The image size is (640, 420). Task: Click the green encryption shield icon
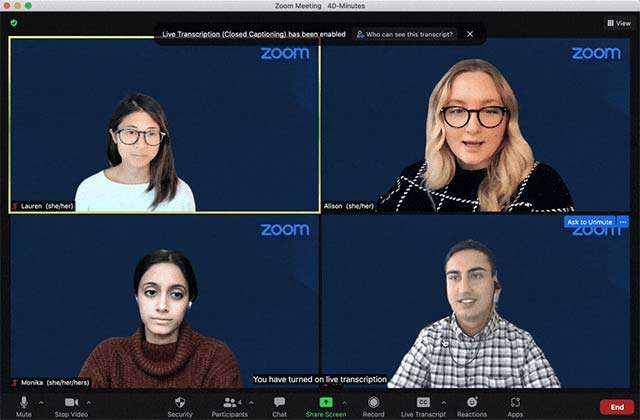tap(14, 23)
